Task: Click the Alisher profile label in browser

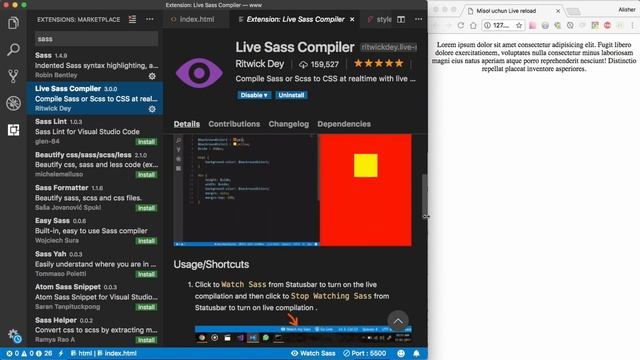Action: tap(627, 9)
